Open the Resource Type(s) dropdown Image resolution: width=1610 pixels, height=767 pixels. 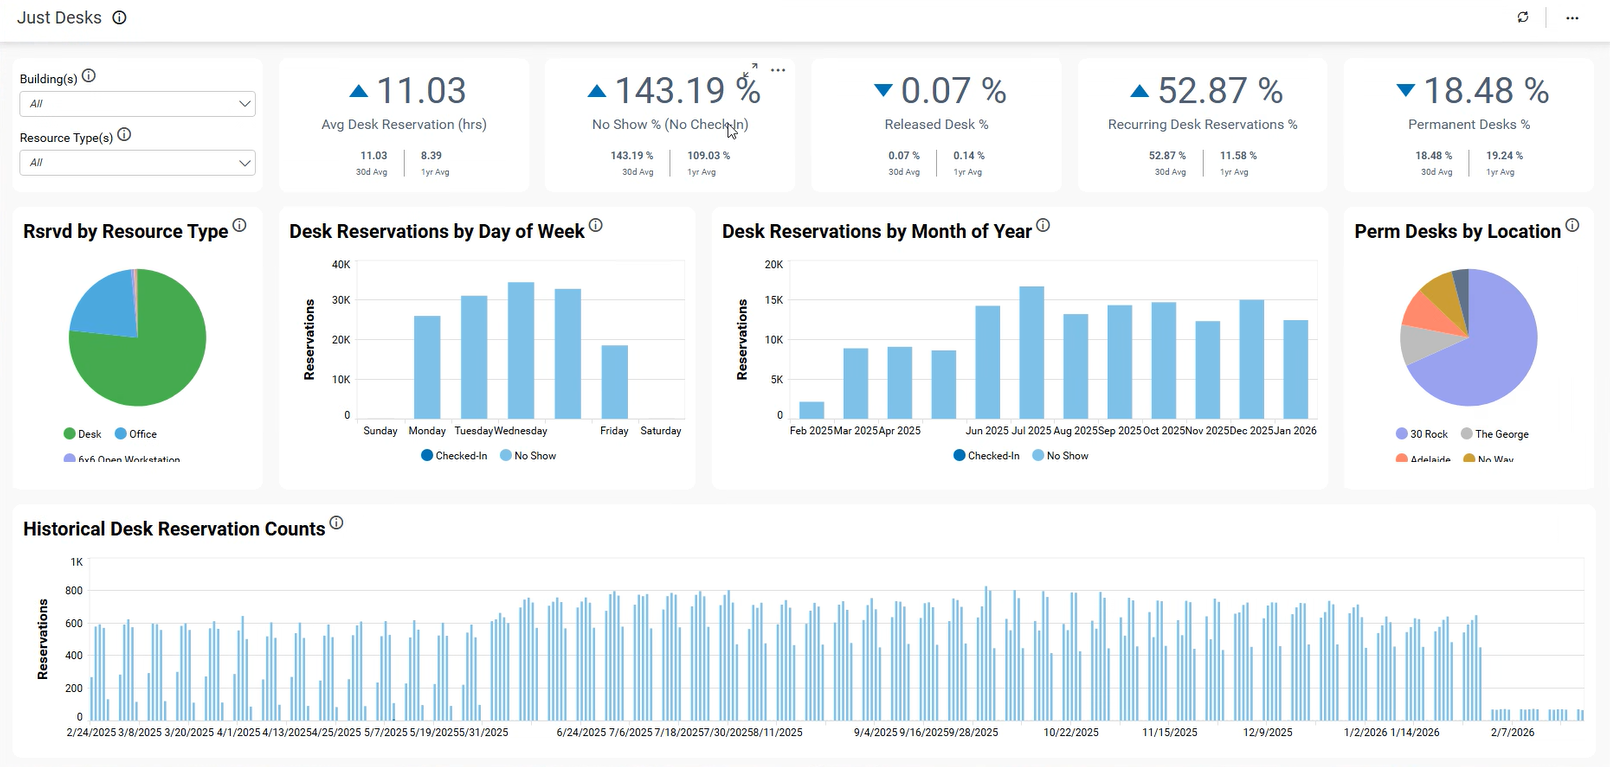click(x=138, y=163)
